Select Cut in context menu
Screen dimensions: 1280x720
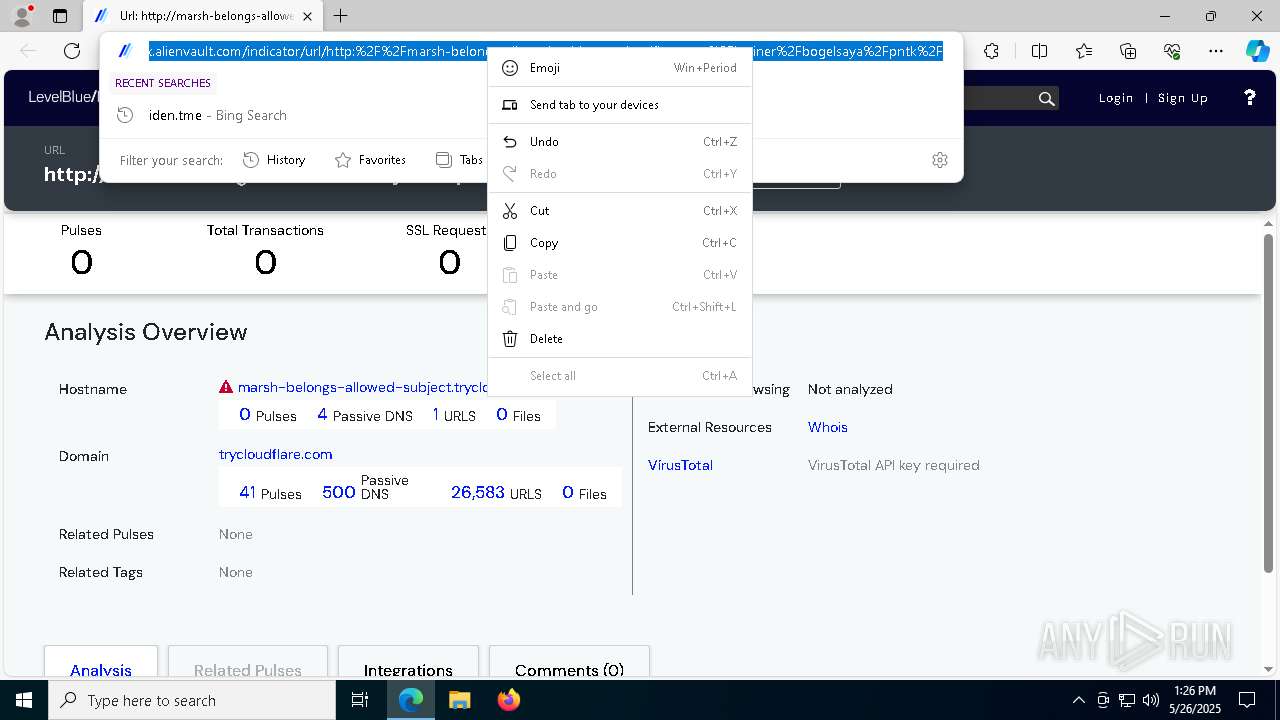620,211
